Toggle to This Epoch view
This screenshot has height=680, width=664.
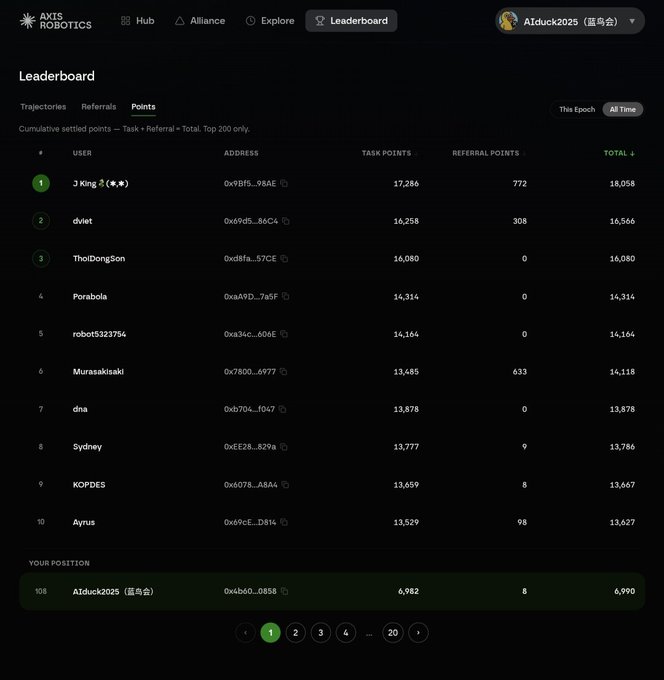tap(577, 109)
